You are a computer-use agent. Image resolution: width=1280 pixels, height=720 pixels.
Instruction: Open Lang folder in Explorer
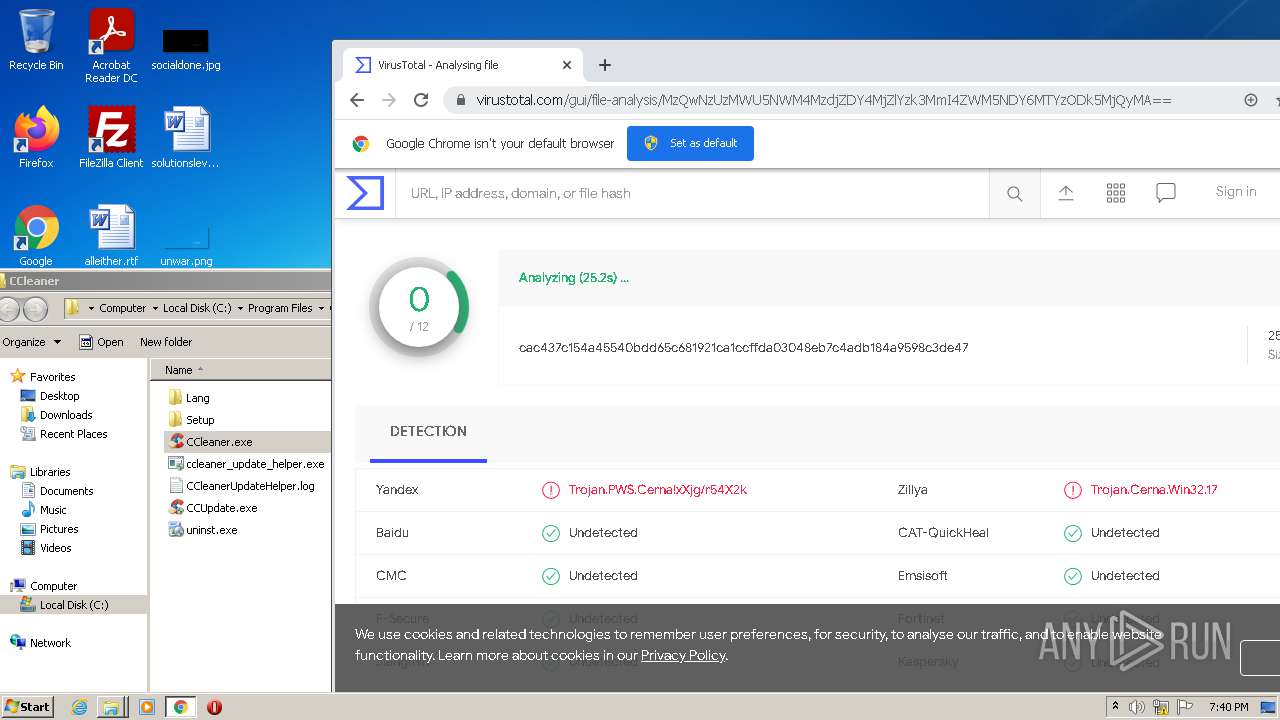(x=189, y=398)
